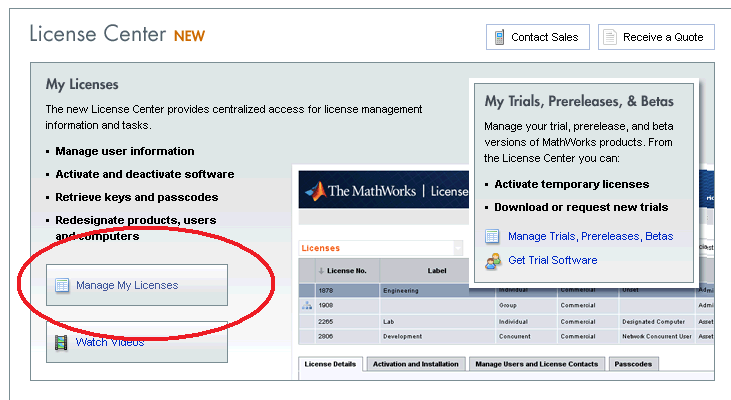The height and width of the screenshot is (400, 731).
Task: Click the people icon beside Get Trial Software
Action: click(492, 261)
